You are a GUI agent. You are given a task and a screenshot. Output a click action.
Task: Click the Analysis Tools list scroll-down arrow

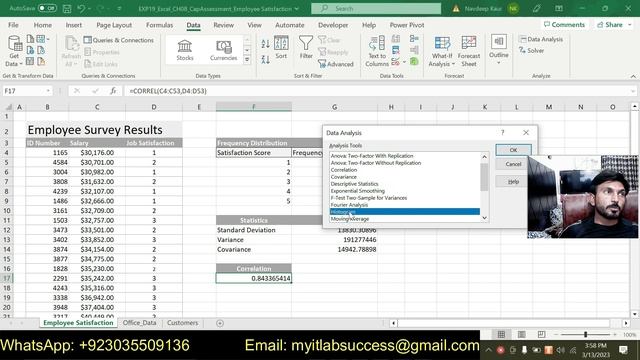pyautogui.click(x=484, y=218)
